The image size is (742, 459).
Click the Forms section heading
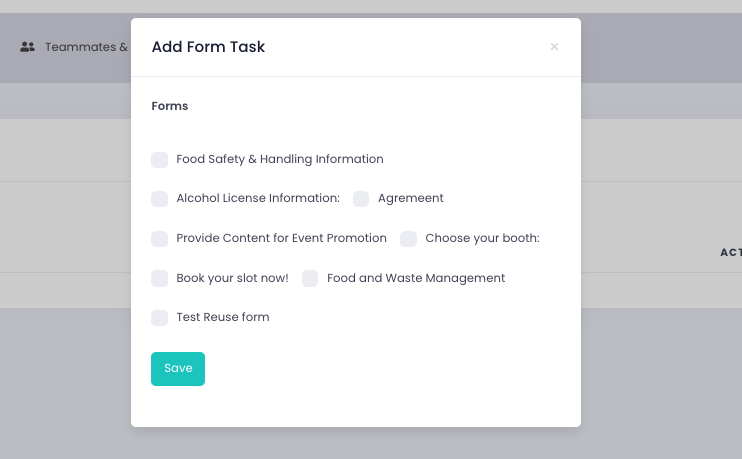170,106
